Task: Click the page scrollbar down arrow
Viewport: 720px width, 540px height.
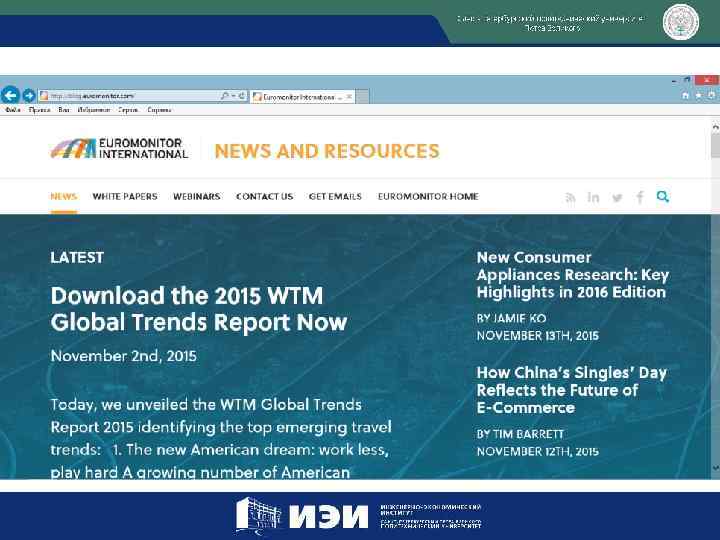Action: [715, 468]
